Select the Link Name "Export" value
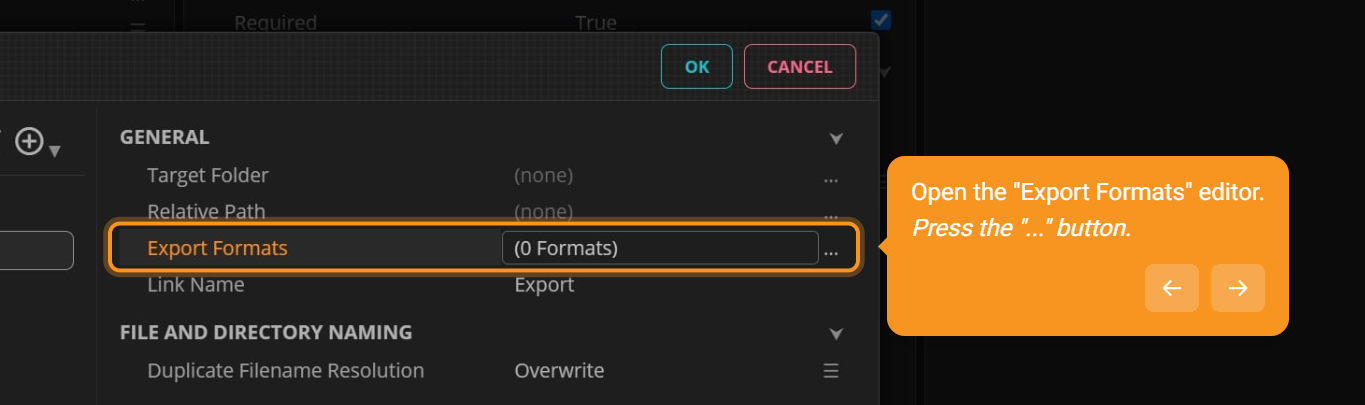The height and width of the screenshot is (405, 1365). pyautogui.click(x=544, y=285)
